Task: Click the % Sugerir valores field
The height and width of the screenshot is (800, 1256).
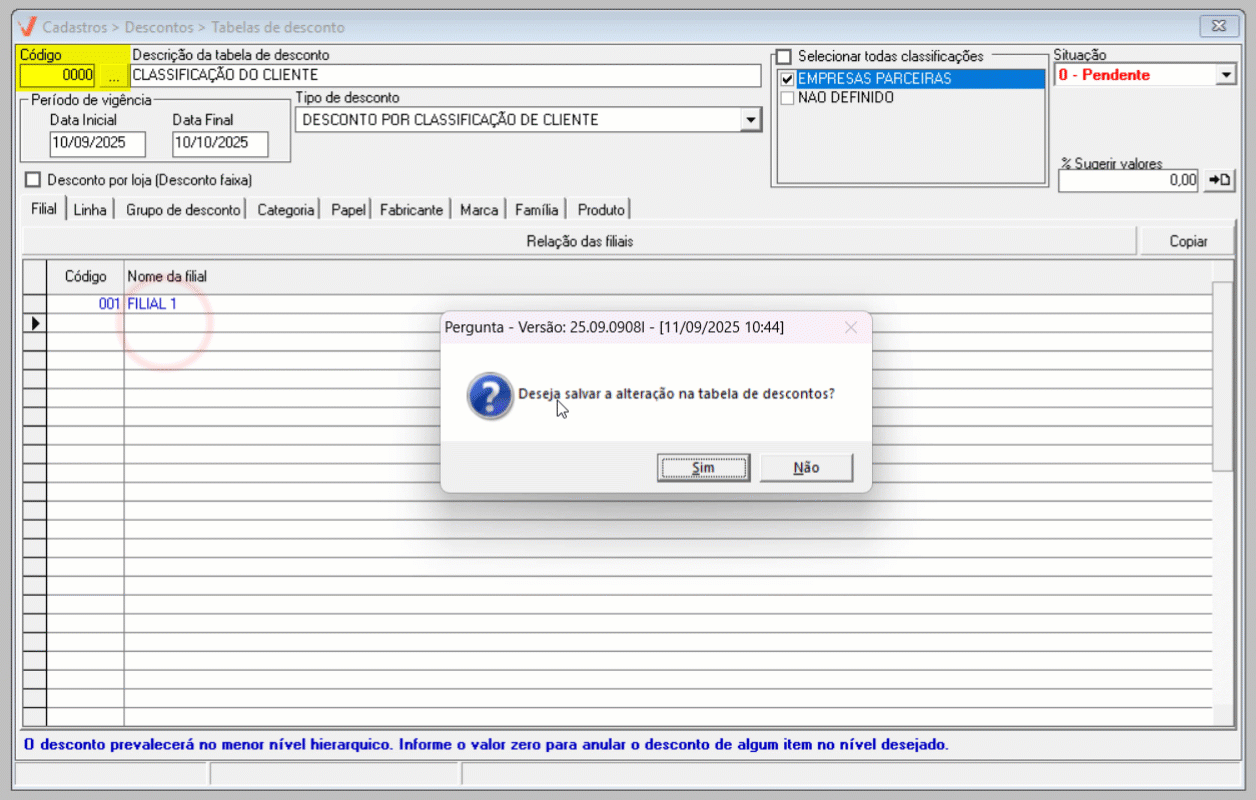Action: click(x=1128, y=181)
